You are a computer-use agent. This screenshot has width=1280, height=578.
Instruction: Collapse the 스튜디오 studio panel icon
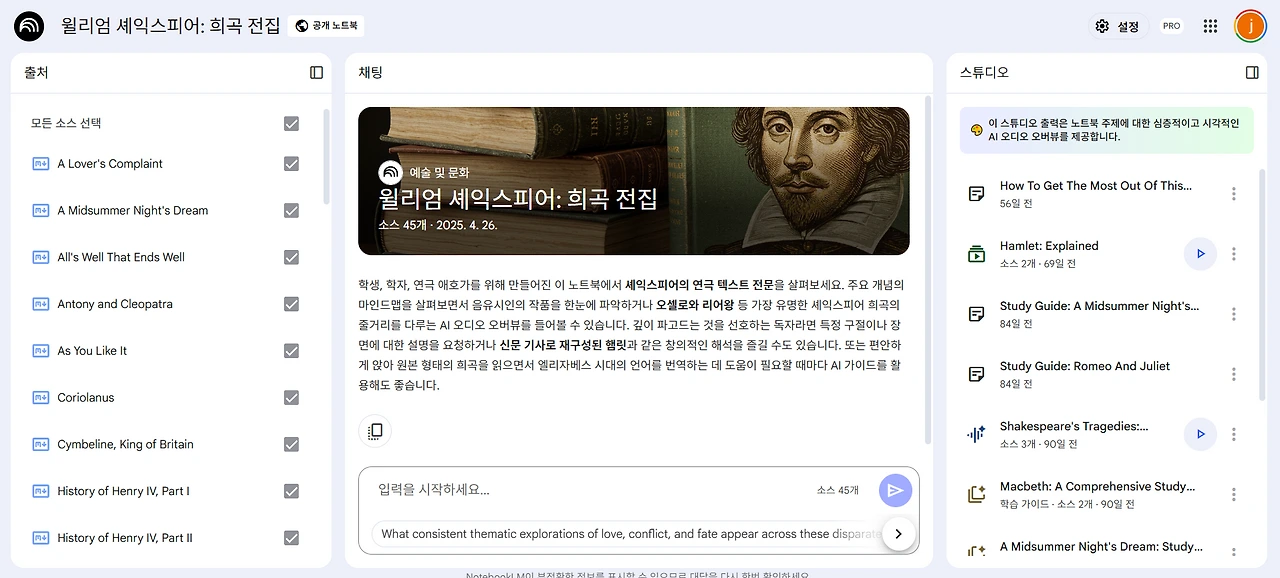coord(1252,73)
